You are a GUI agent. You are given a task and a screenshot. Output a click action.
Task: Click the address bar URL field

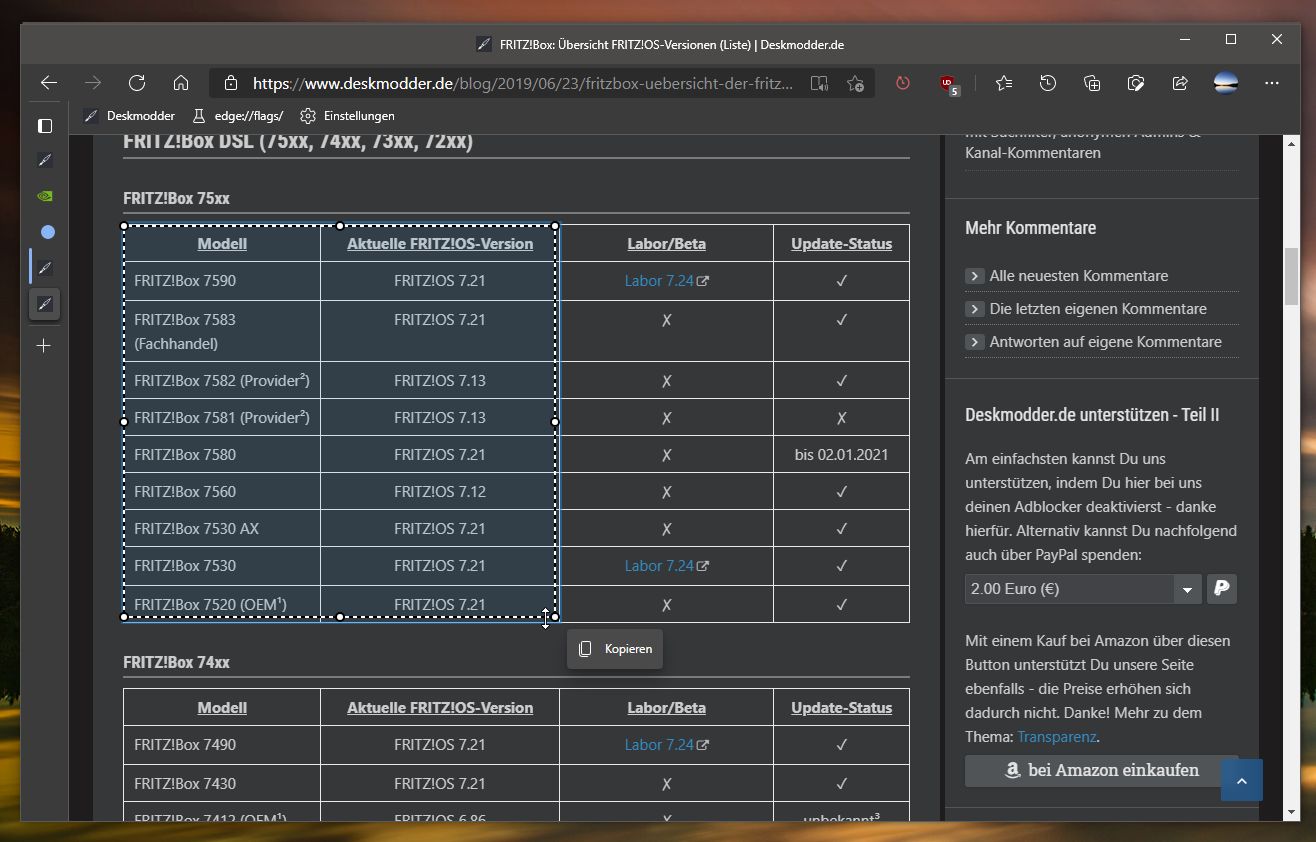click(523, 83)
